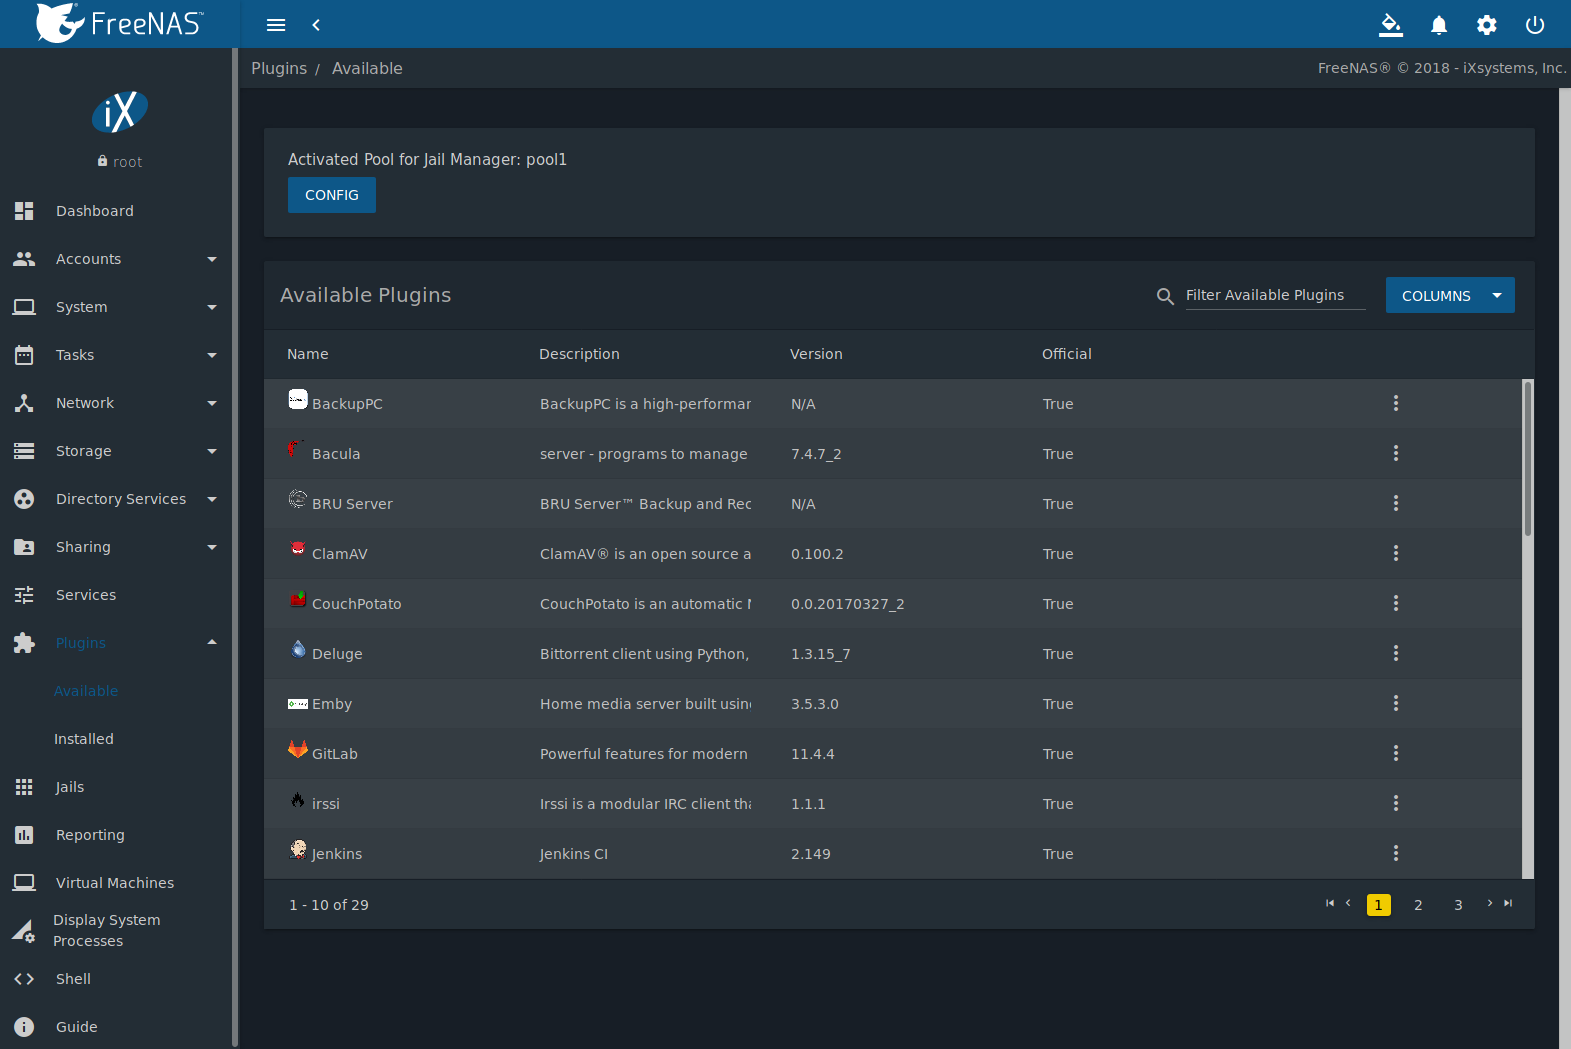Click the Filter Available Plugins field
Viewport: 1571px width, 1049px height.
point(1274,295)
